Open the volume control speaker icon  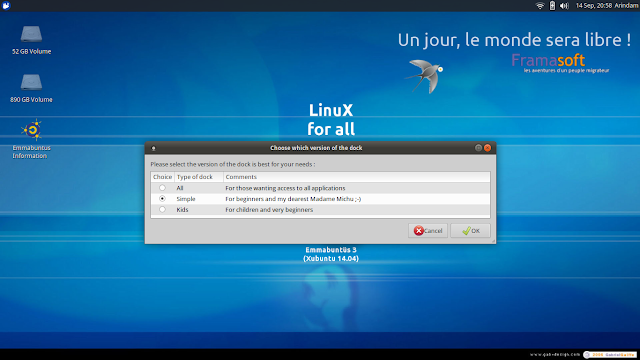[564, 6]
